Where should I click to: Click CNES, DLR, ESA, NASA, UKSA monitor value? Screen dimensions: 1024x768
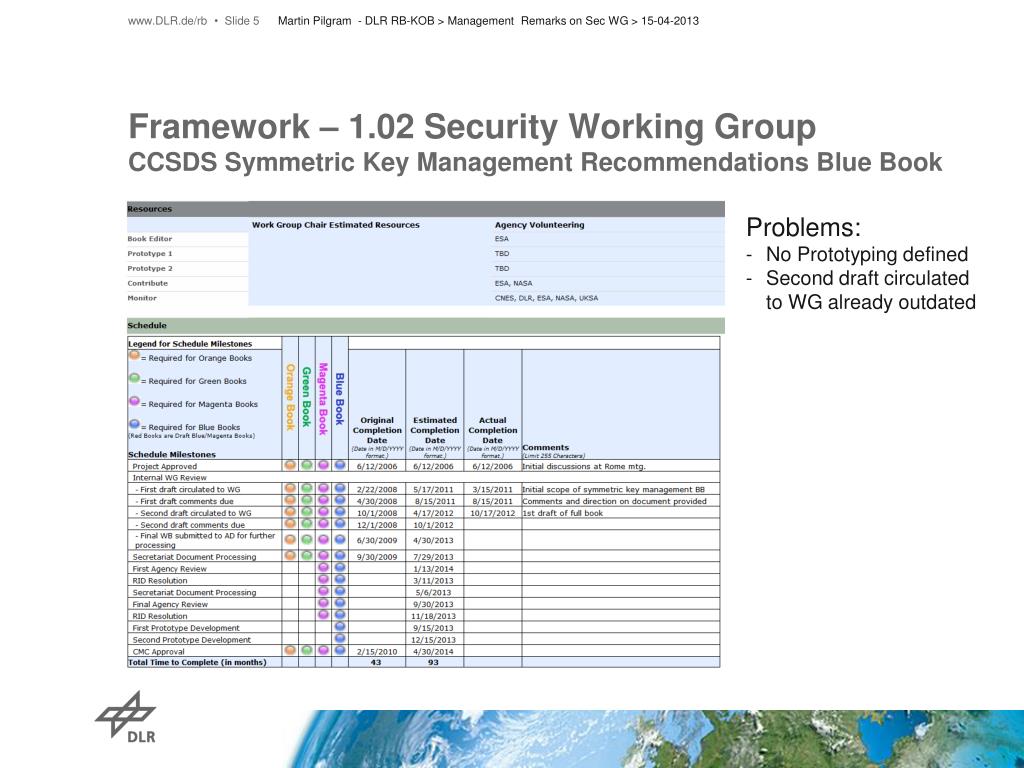pos(546,298)
